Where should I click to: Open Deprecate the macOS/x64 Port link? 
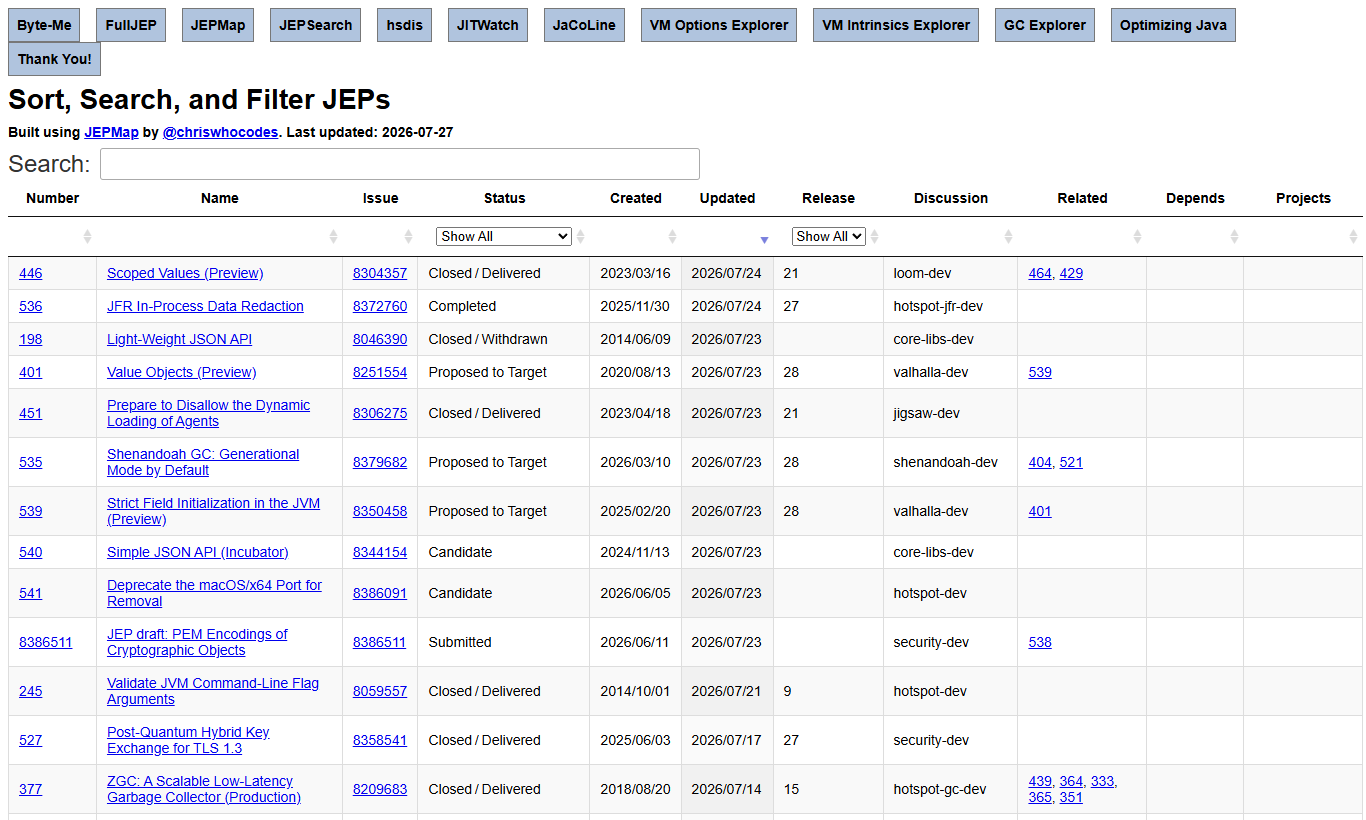(214, 593)
